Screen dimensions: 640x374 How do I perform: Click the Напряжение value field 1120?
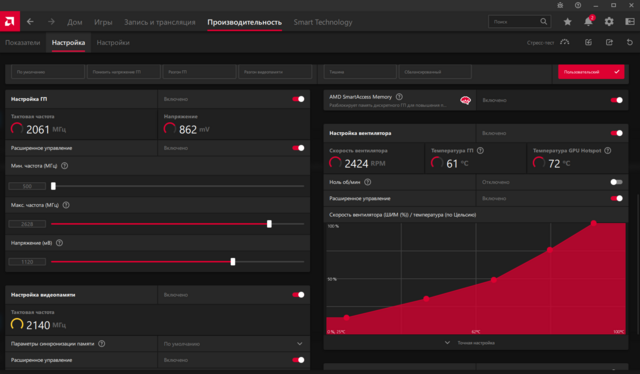click(27, 262)
